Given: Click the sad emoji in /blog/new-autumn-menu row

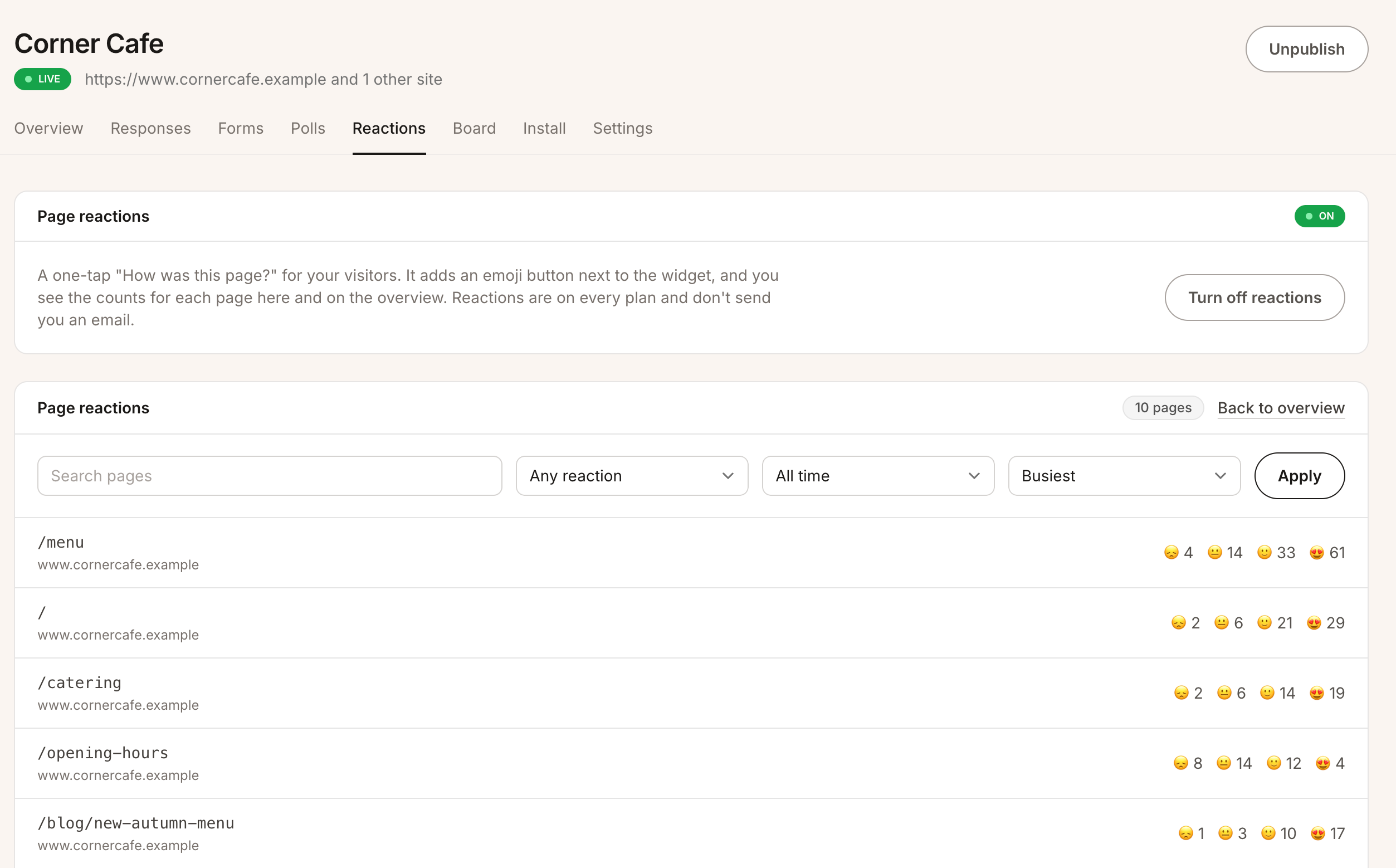Looking at the screenshot, I should point(1186,833).
